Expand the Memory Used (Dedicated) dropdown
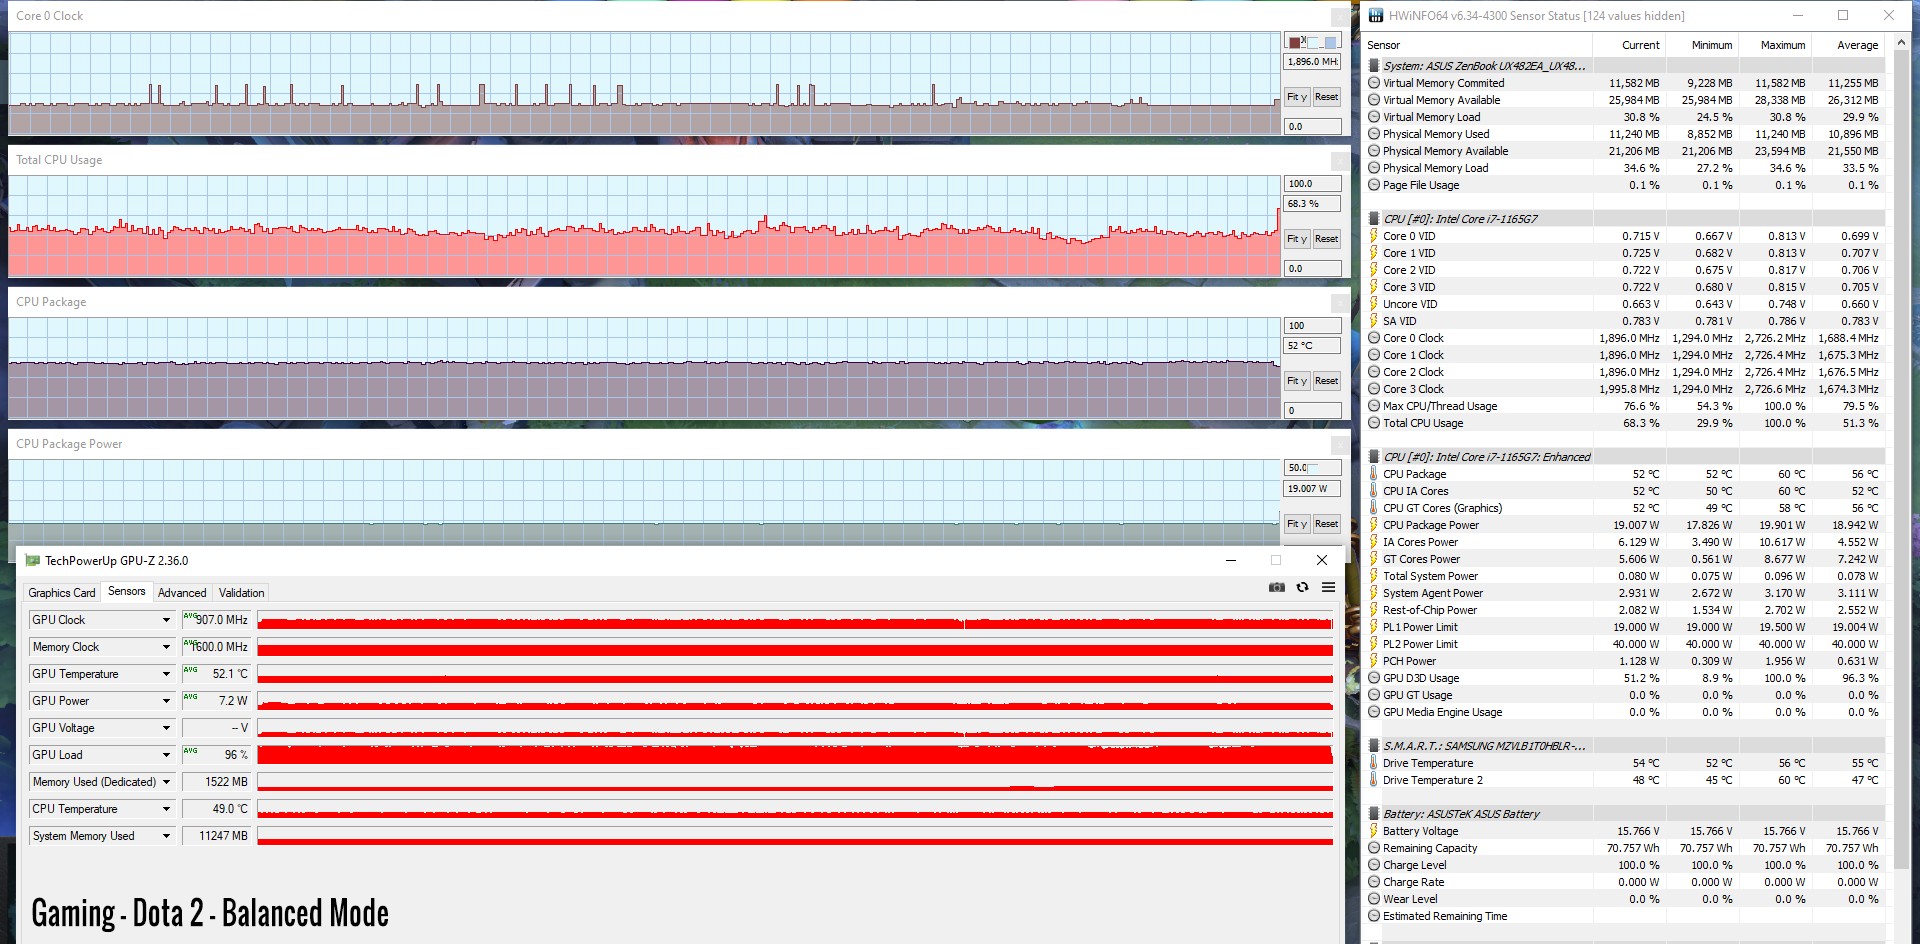 click(x=166, y=782)
